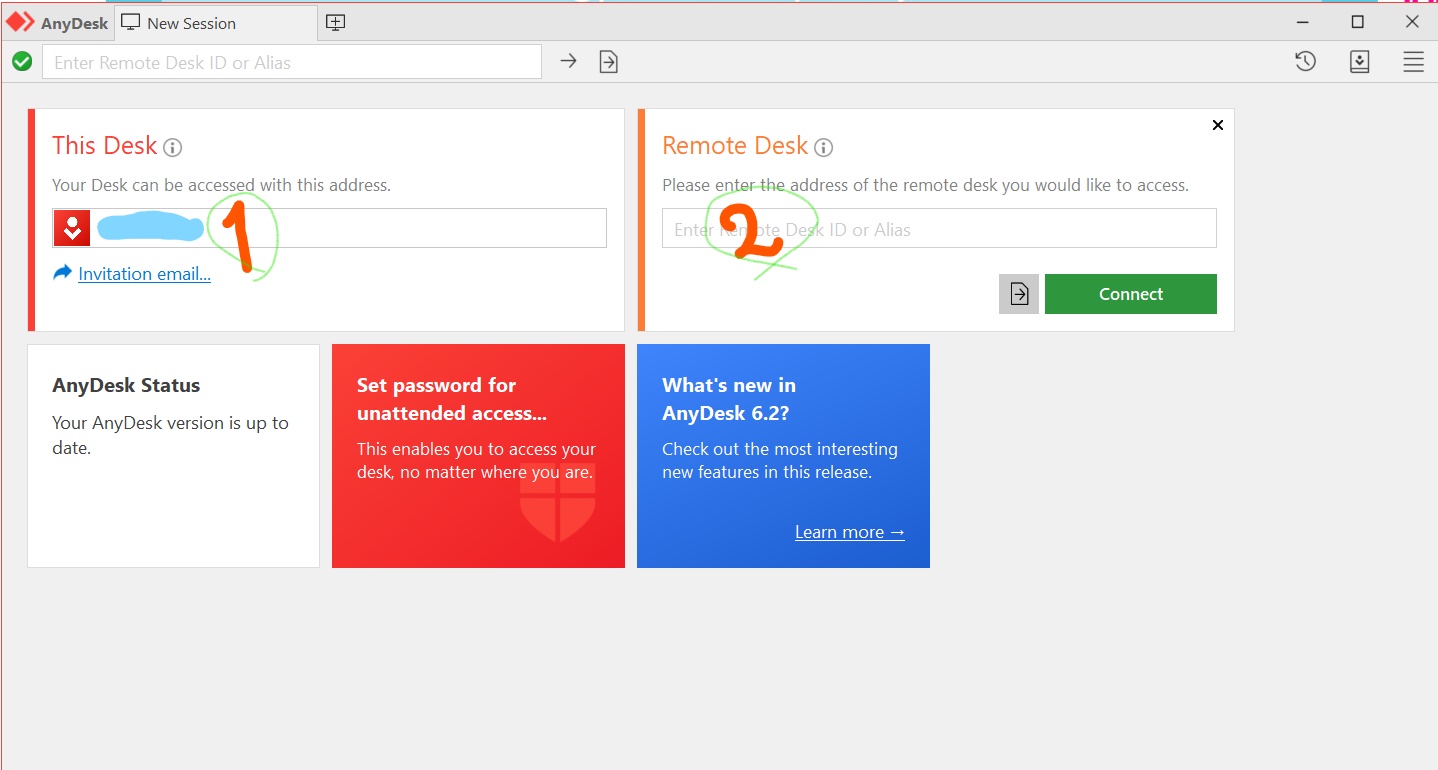1438x770 pixels.
Task: Focus the top Remote Desk ID address bar
Action: 292,62
